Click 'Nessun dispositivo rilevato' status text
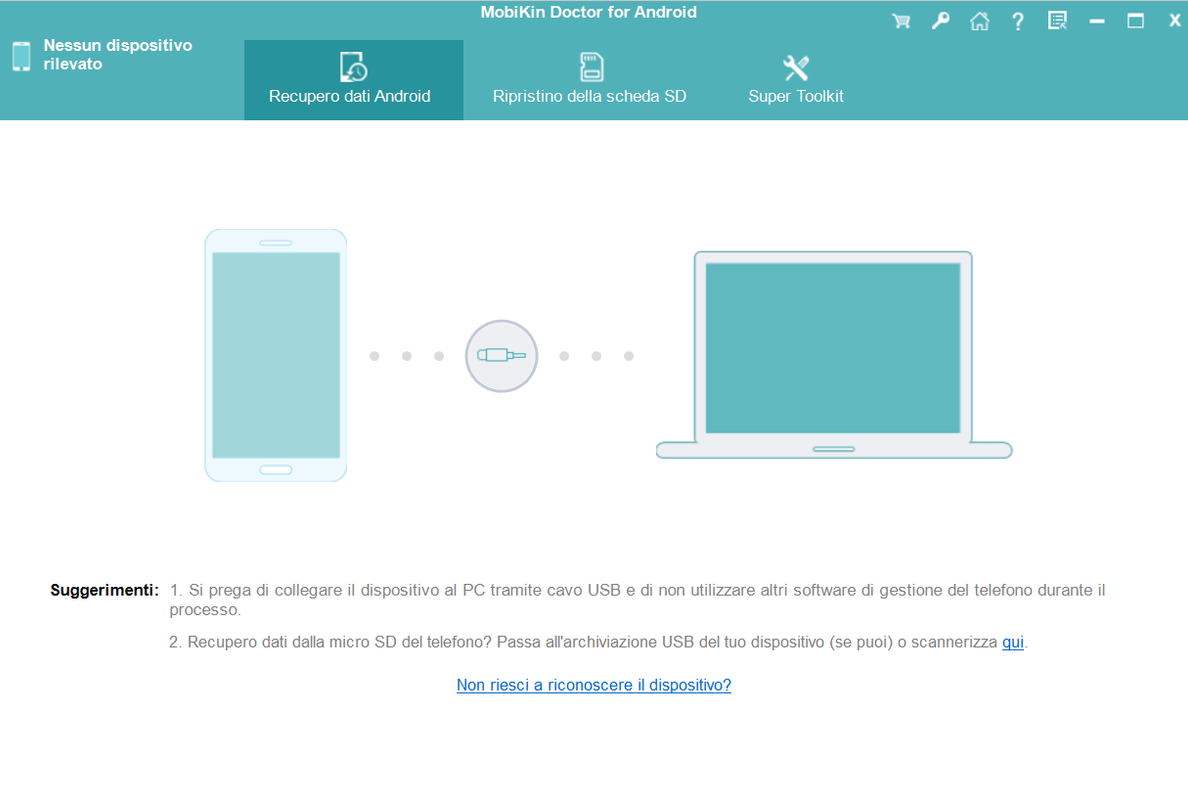 point(118,55)
